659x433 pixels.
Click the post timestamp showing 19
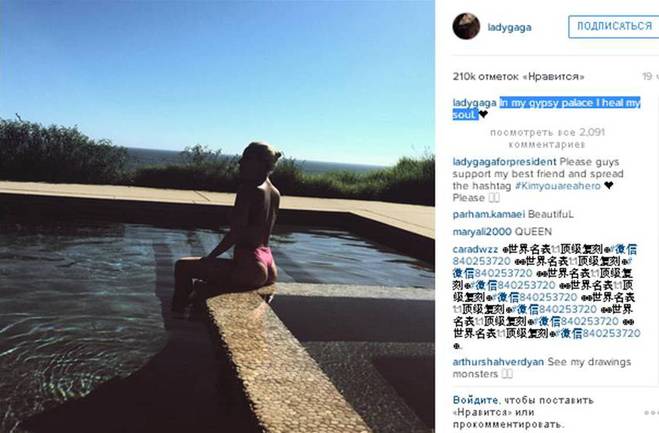(x=650, y=77)
